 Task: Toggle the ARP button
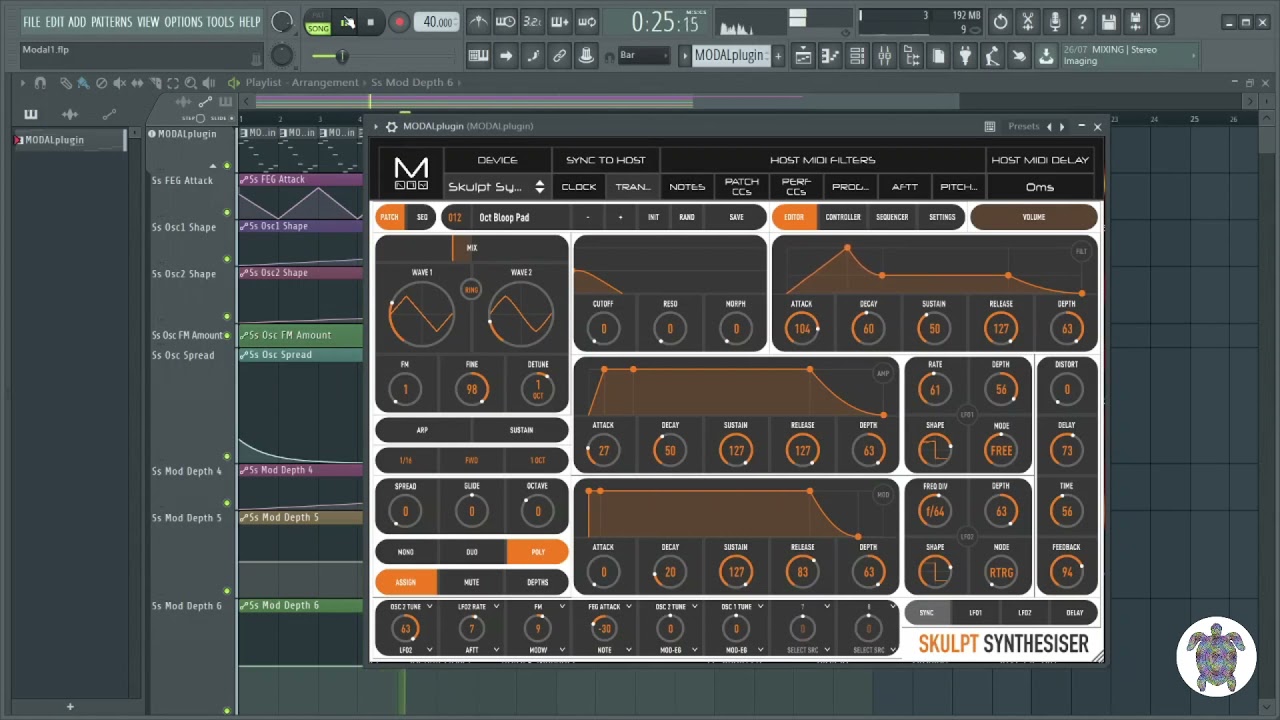422,430
